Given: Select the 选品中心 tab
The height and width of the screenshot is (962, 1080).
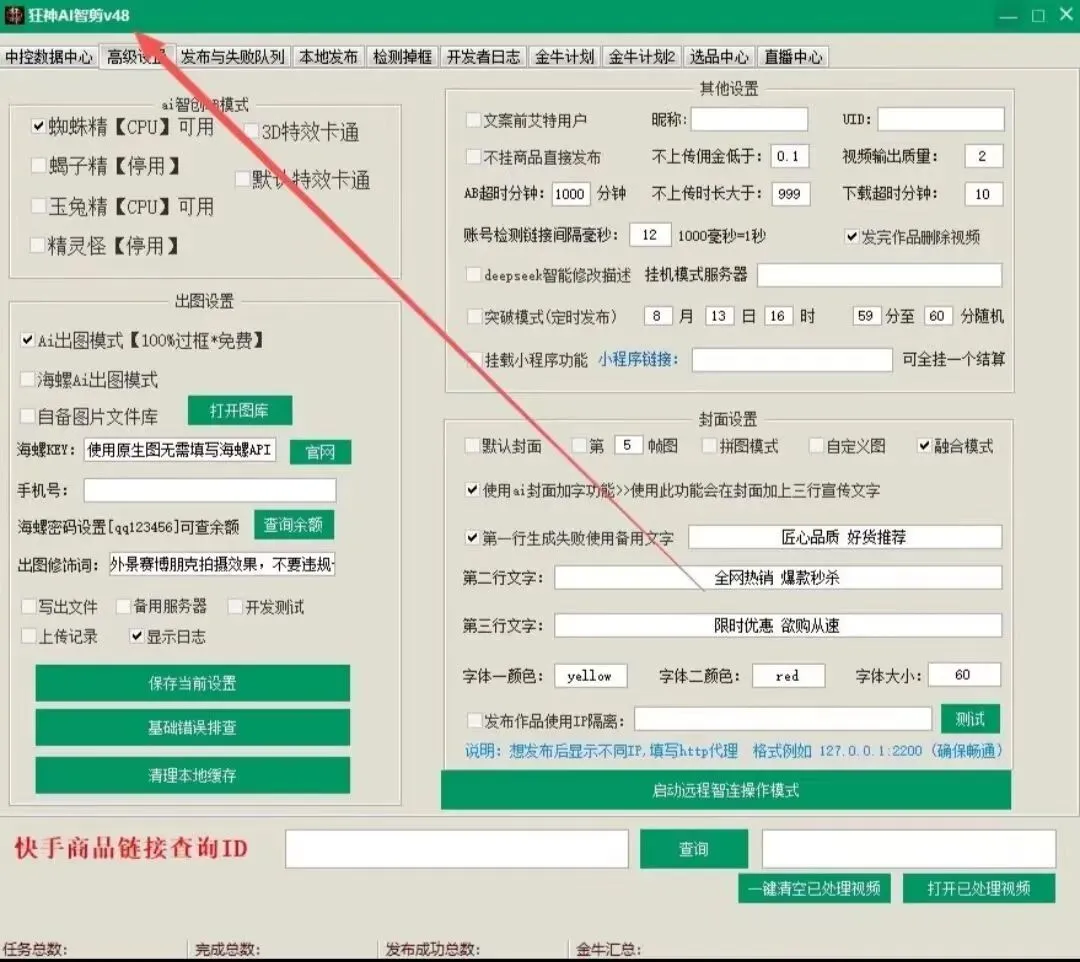Looking at the screenshot, I should pyautogui.click(x=718, y=57).
